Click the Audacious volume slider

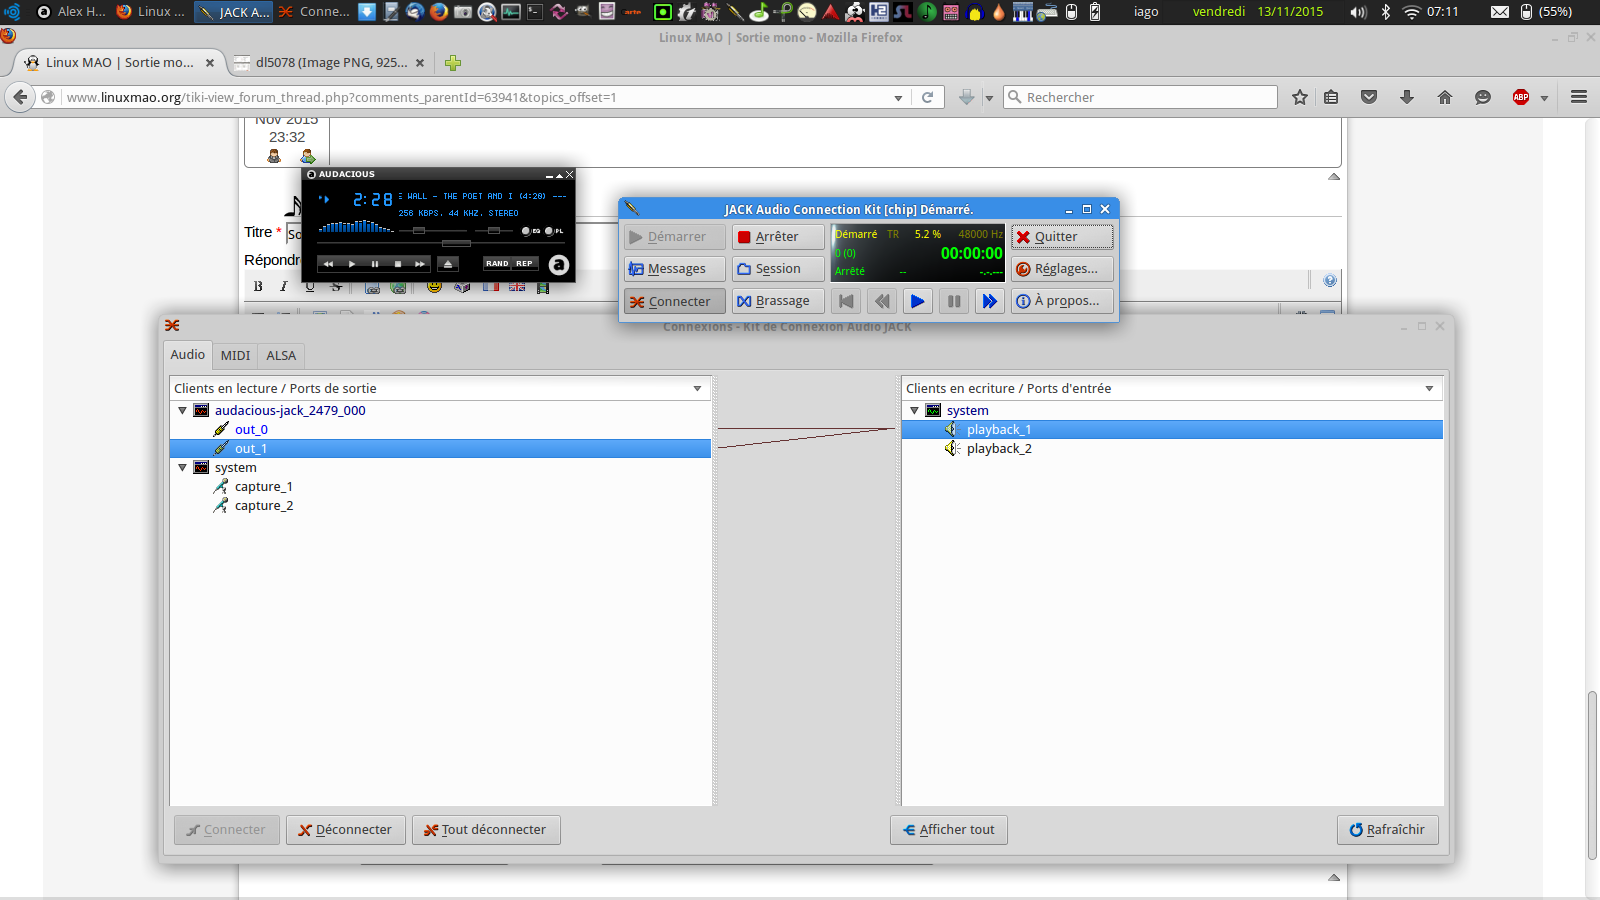tap(420, 231)
